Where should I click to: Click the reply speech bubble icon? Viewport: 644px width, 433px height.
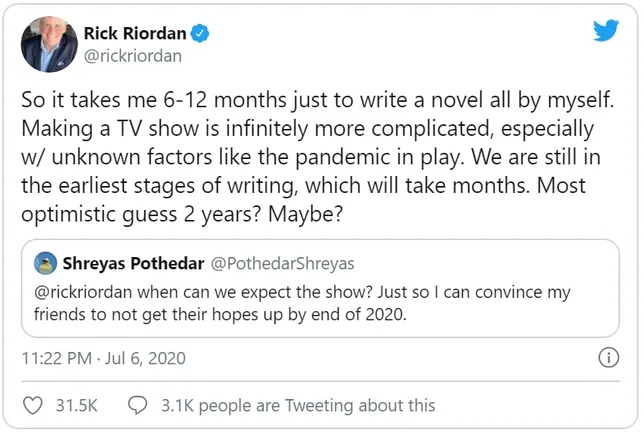138,405
